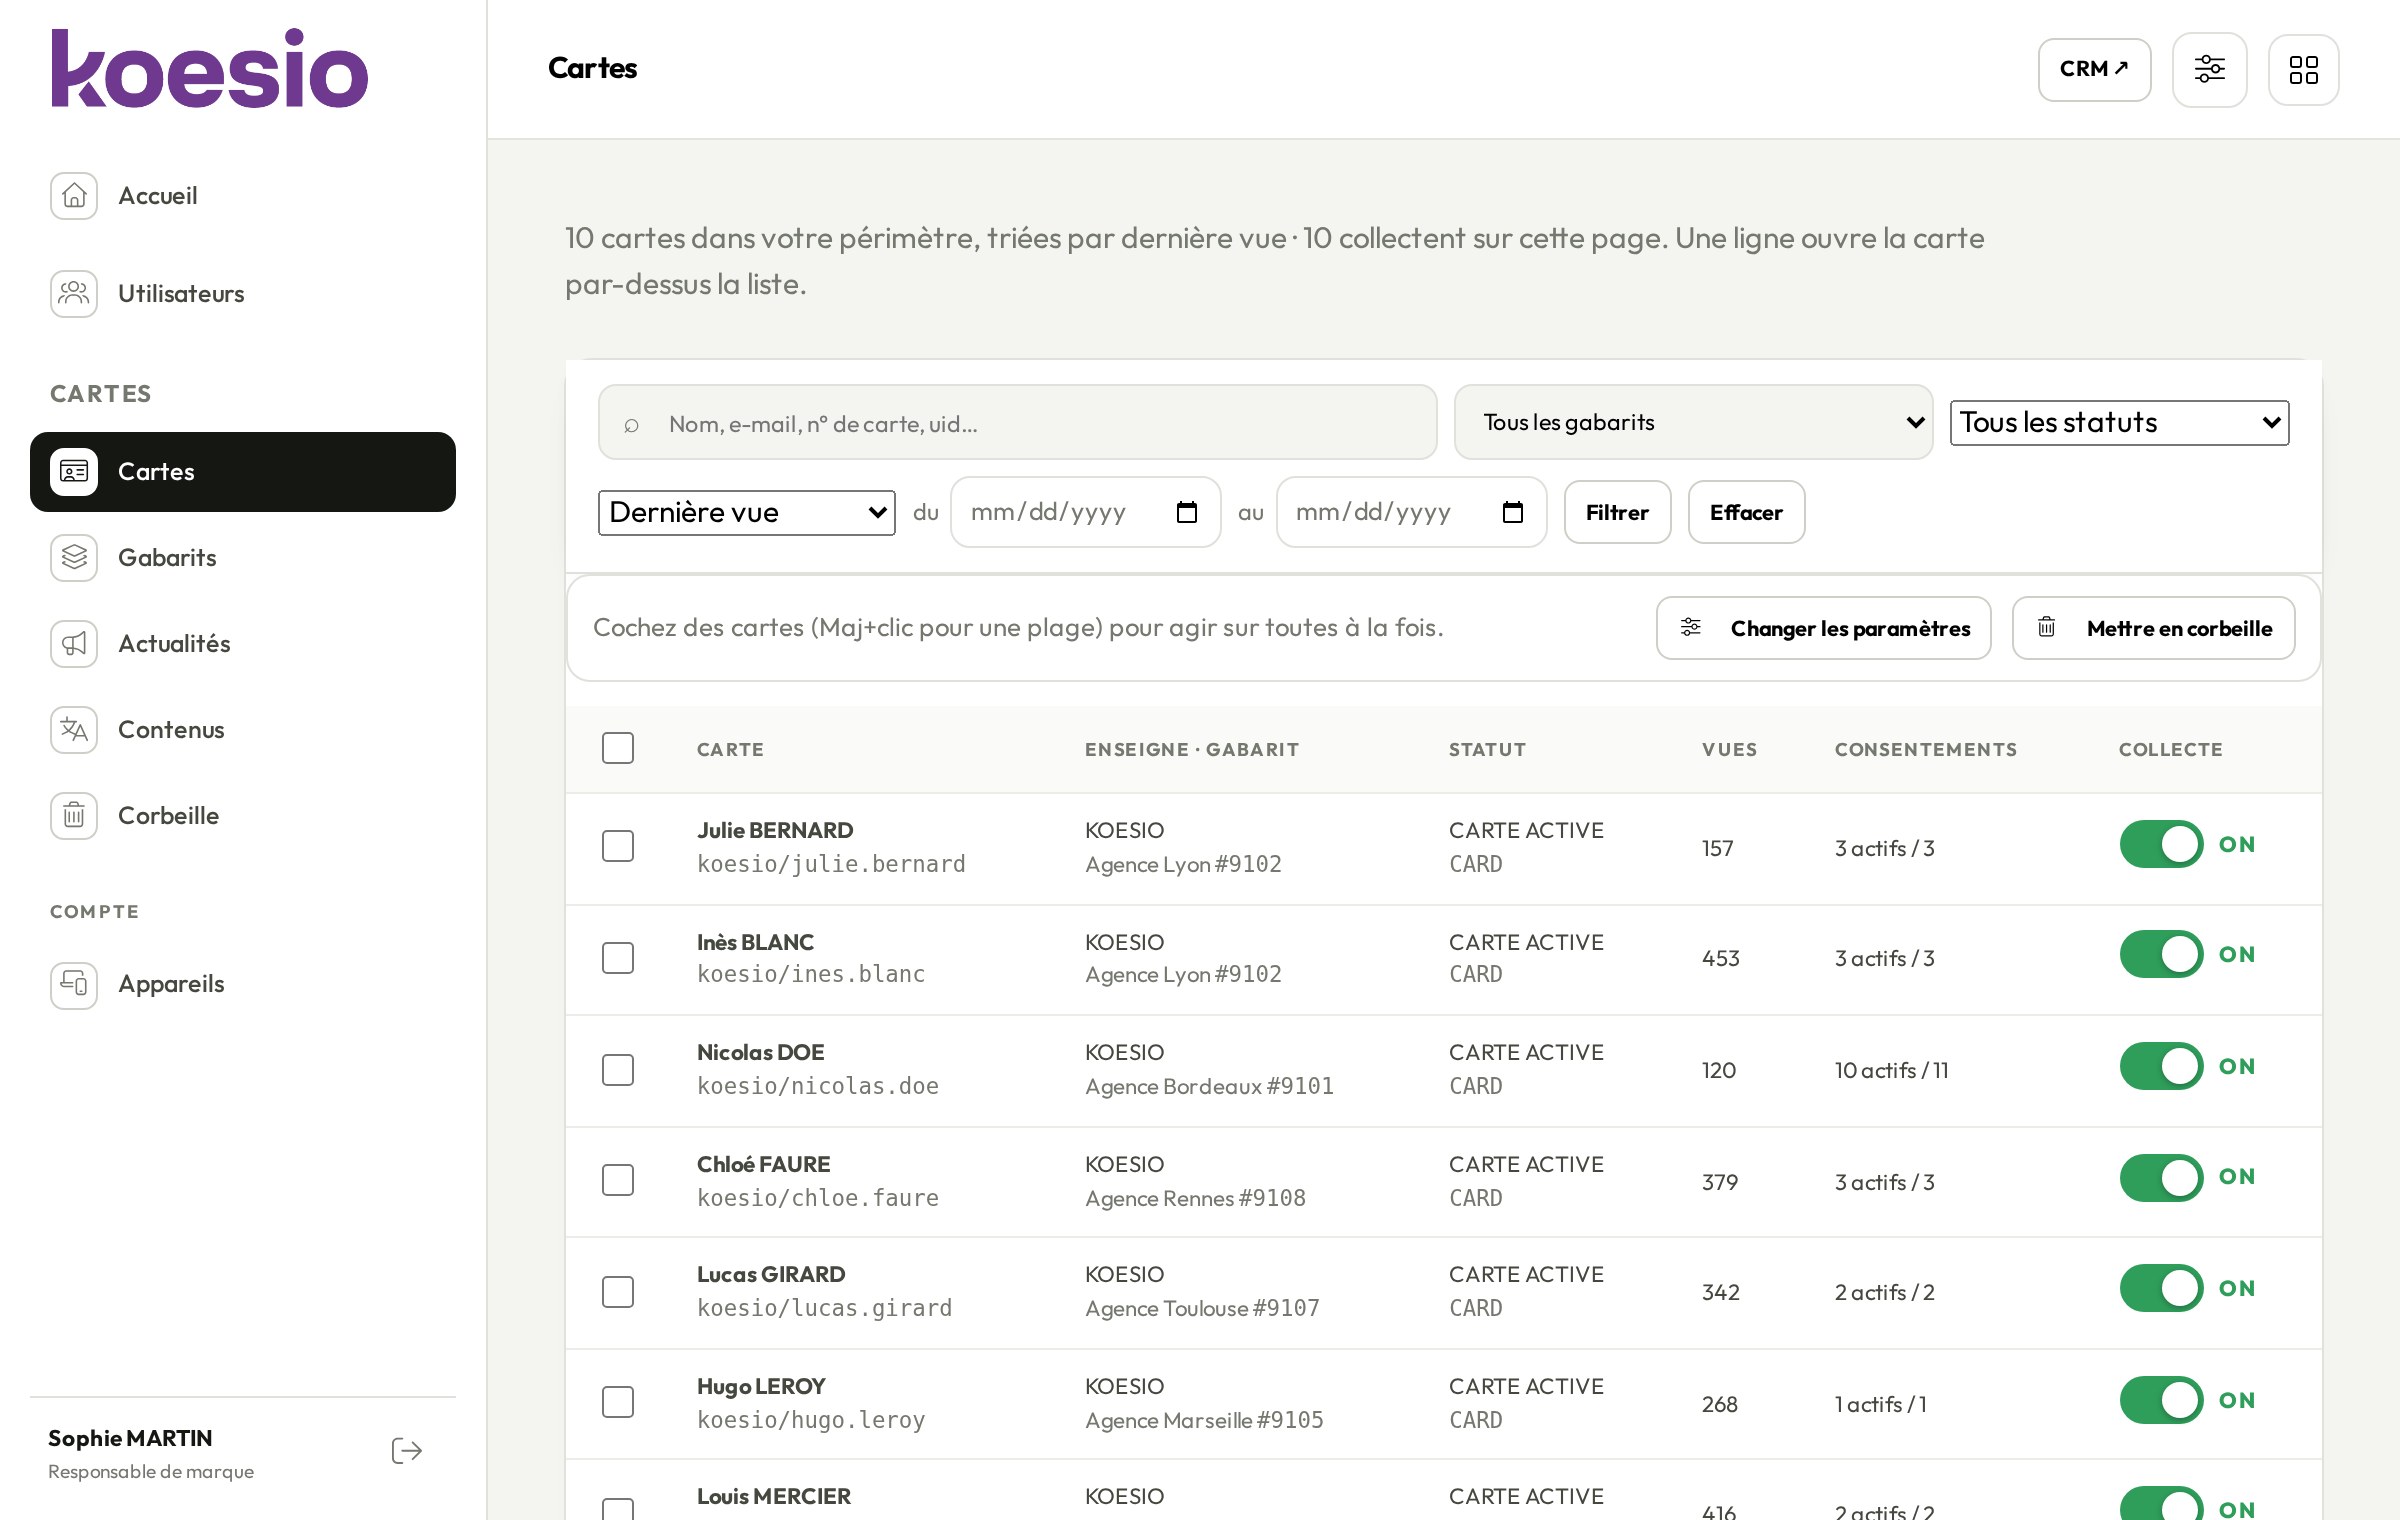Image resolution: width=2400 pixels, height=1520 pixels.
Task: Check the box for Julie BERNARD
Action: click(618, 846)
